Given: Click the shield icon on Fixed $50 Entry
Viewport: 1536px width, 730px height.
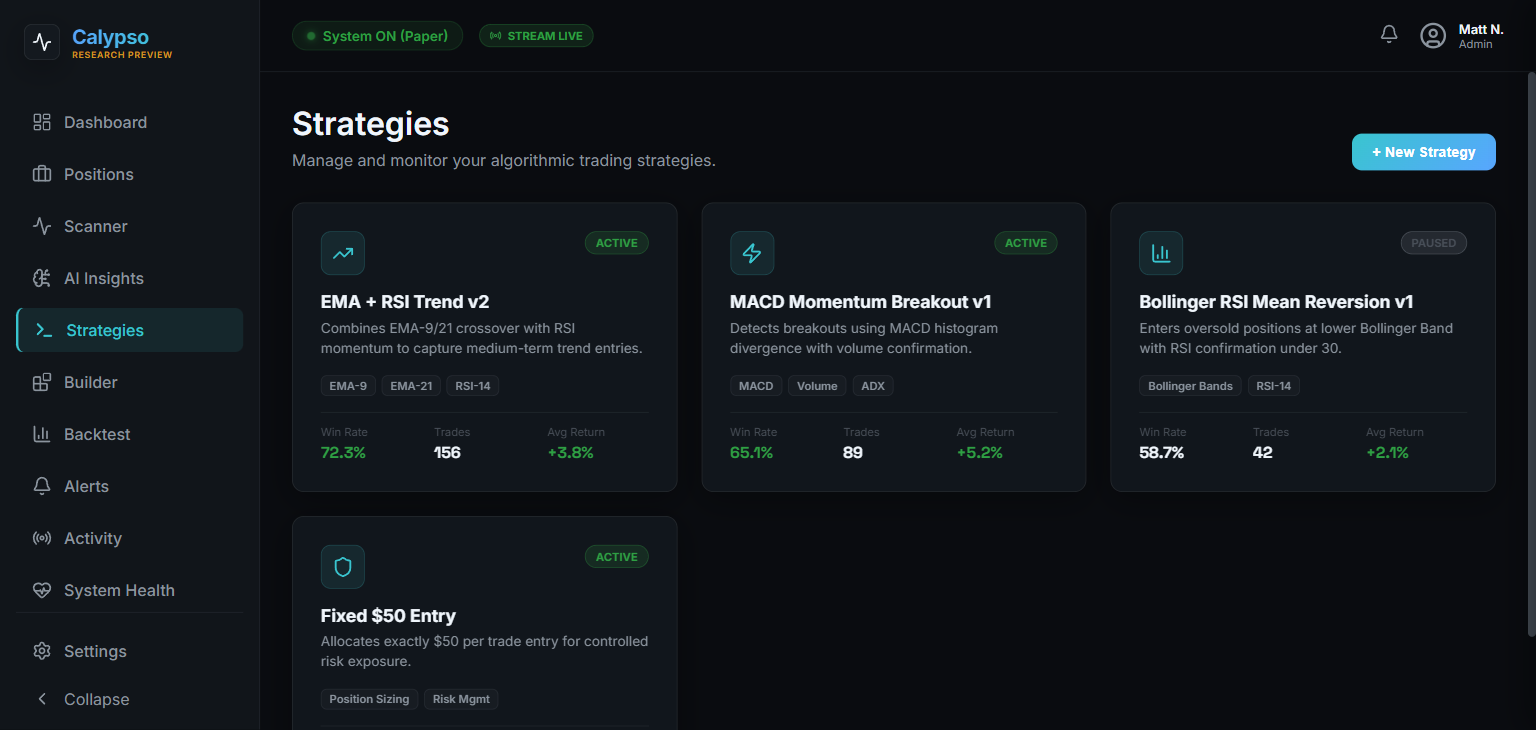Looking at the screenshot, I should click(342, 567).
